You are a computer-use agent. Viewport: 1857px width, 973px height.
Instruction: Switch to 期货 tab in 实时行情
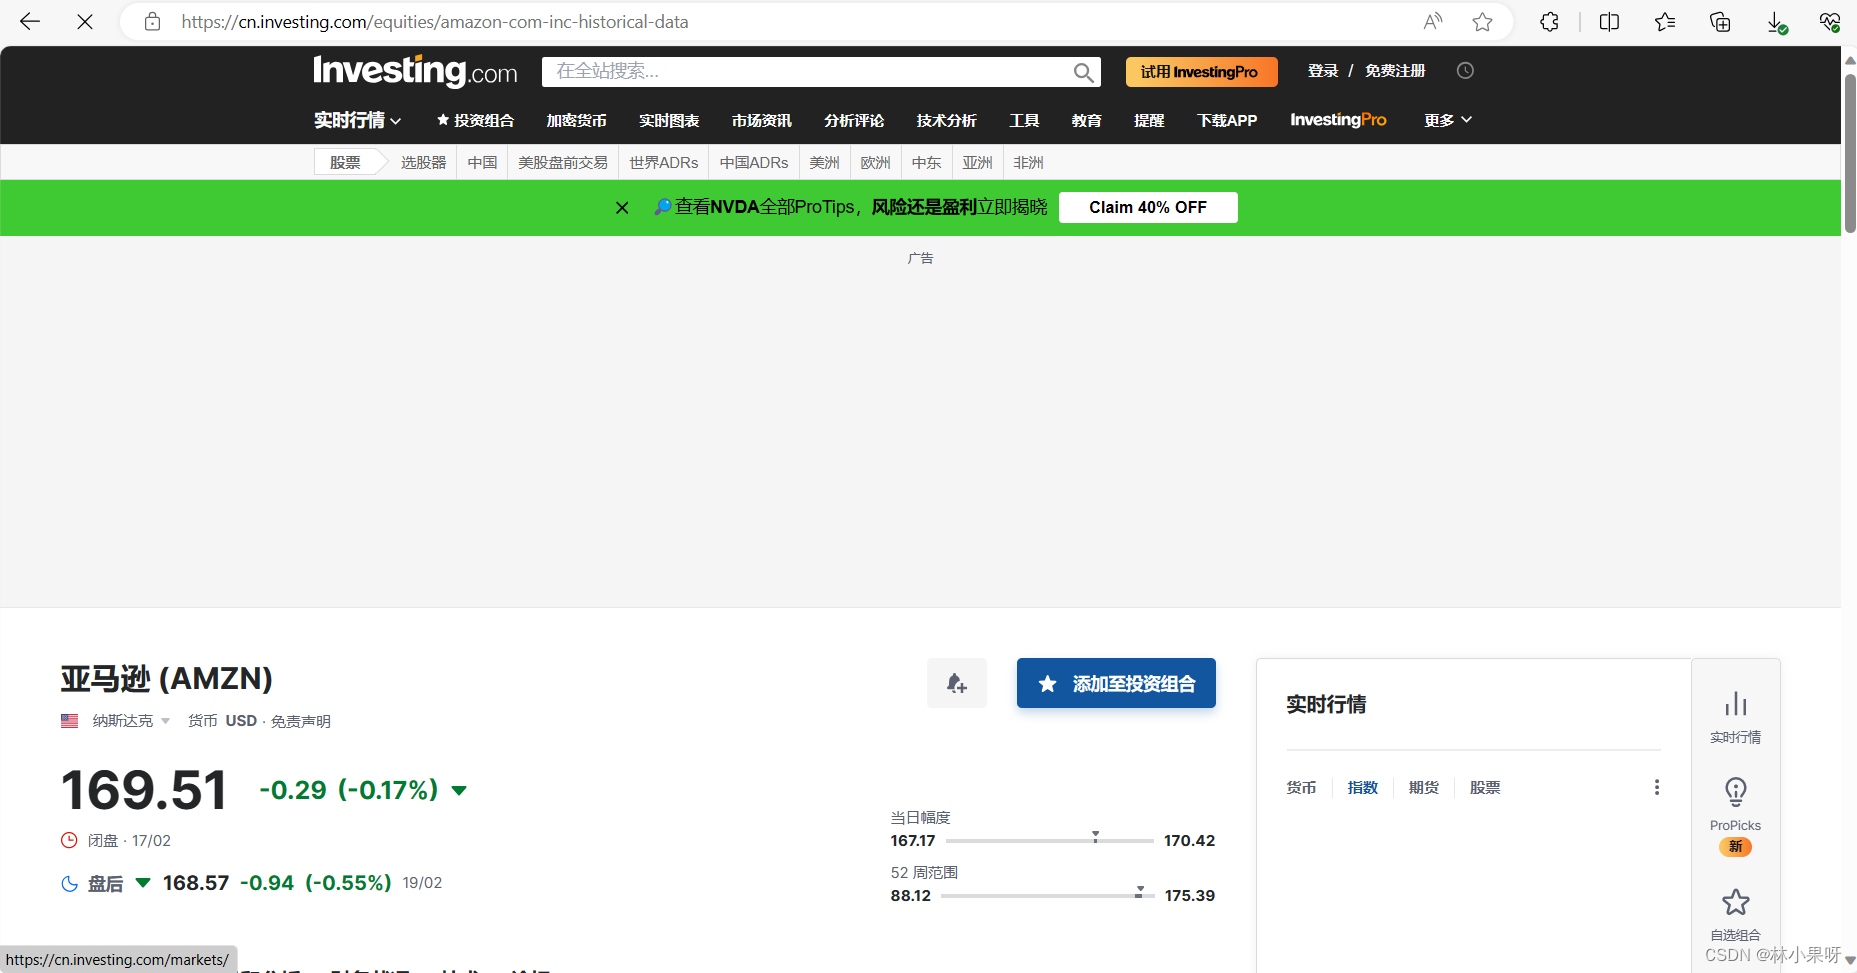(x=1424, y=787)
